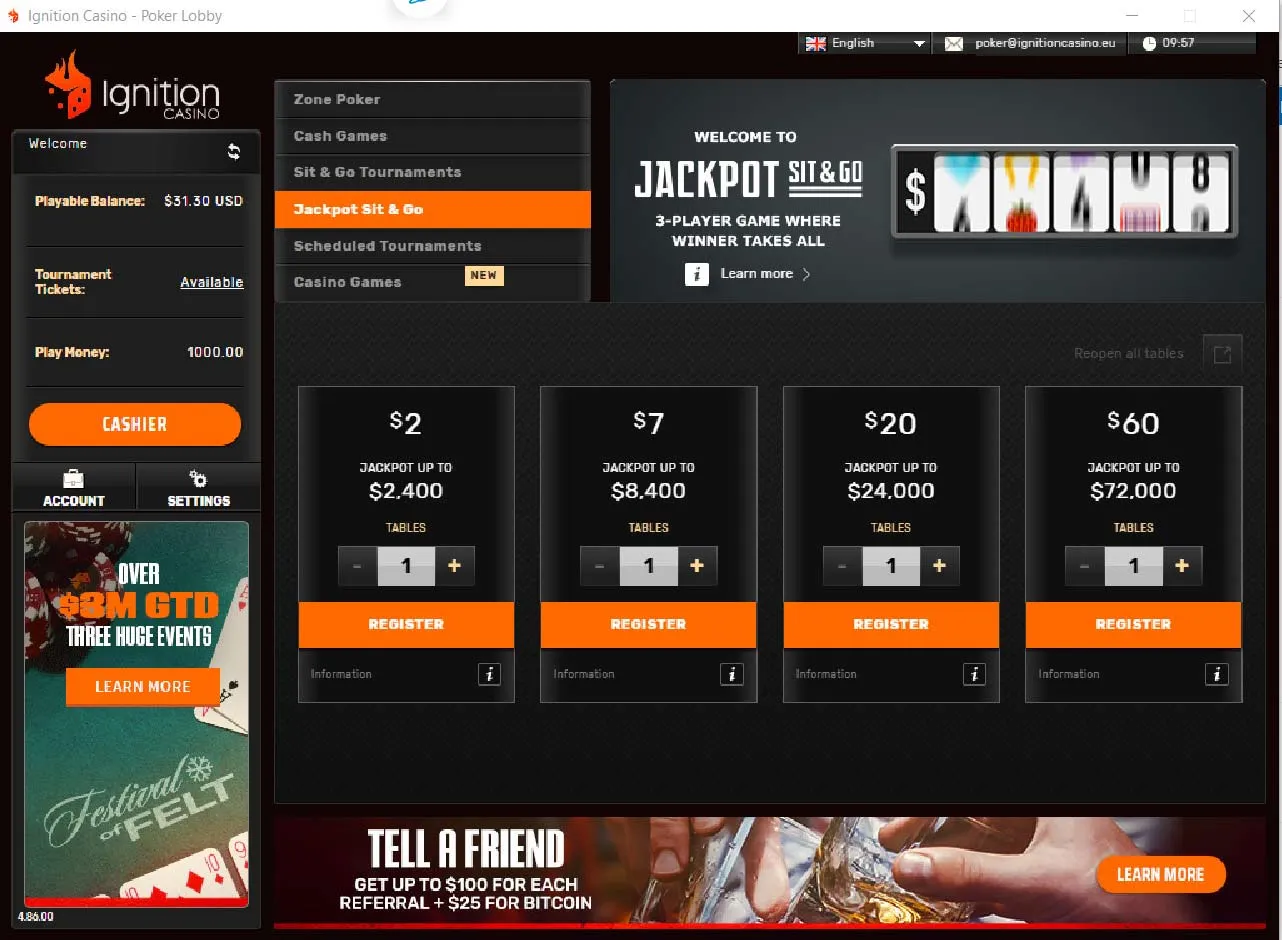The height and width of the screenshot is (940, 1282).
Task: Click the UK flag language icon
Action: pyautogui.click(x=816, y=44)
